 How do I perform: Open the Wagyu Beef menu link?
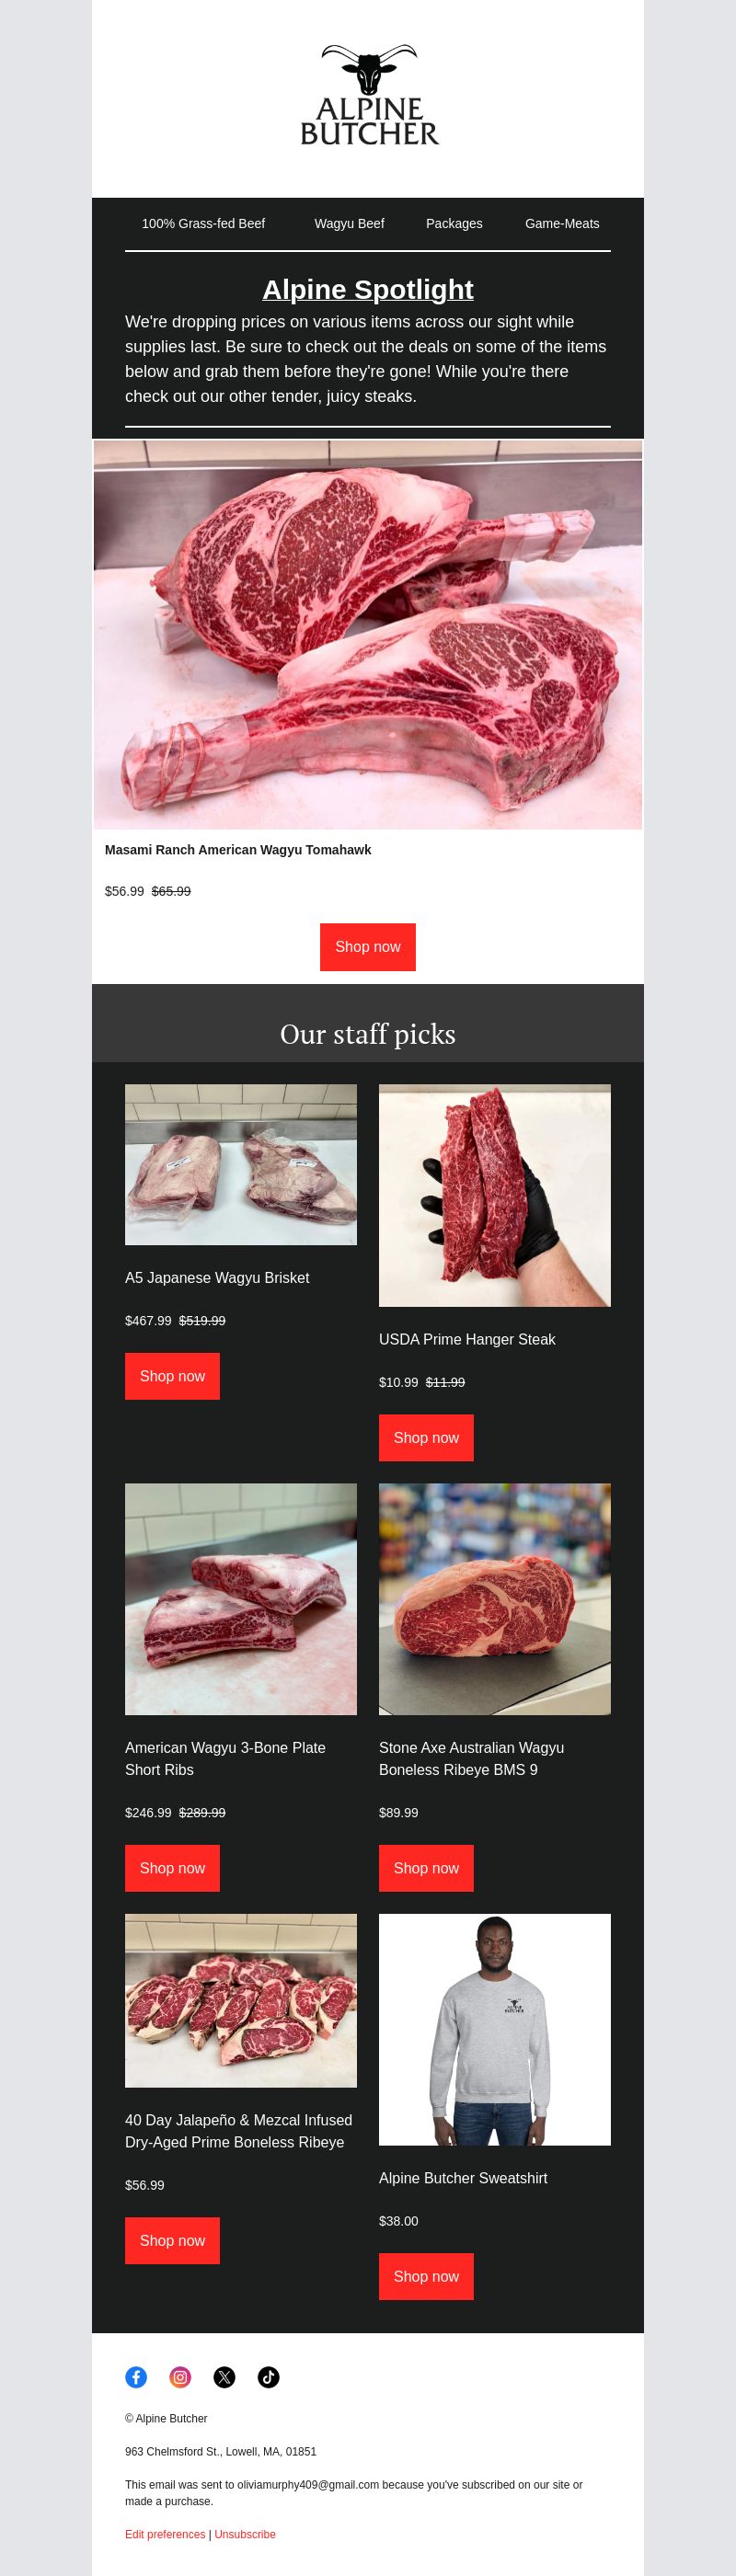click(349, 223)
